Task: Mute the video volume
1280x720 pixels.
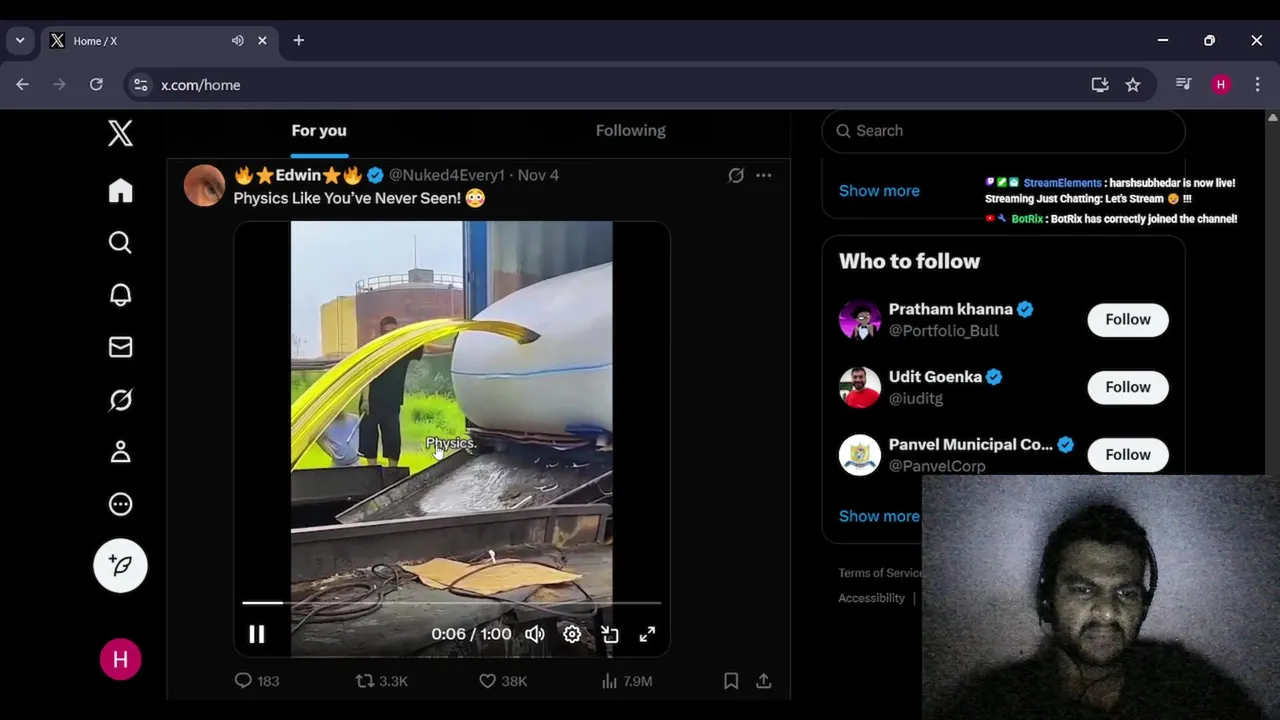Action: click(x=535, y=634)
